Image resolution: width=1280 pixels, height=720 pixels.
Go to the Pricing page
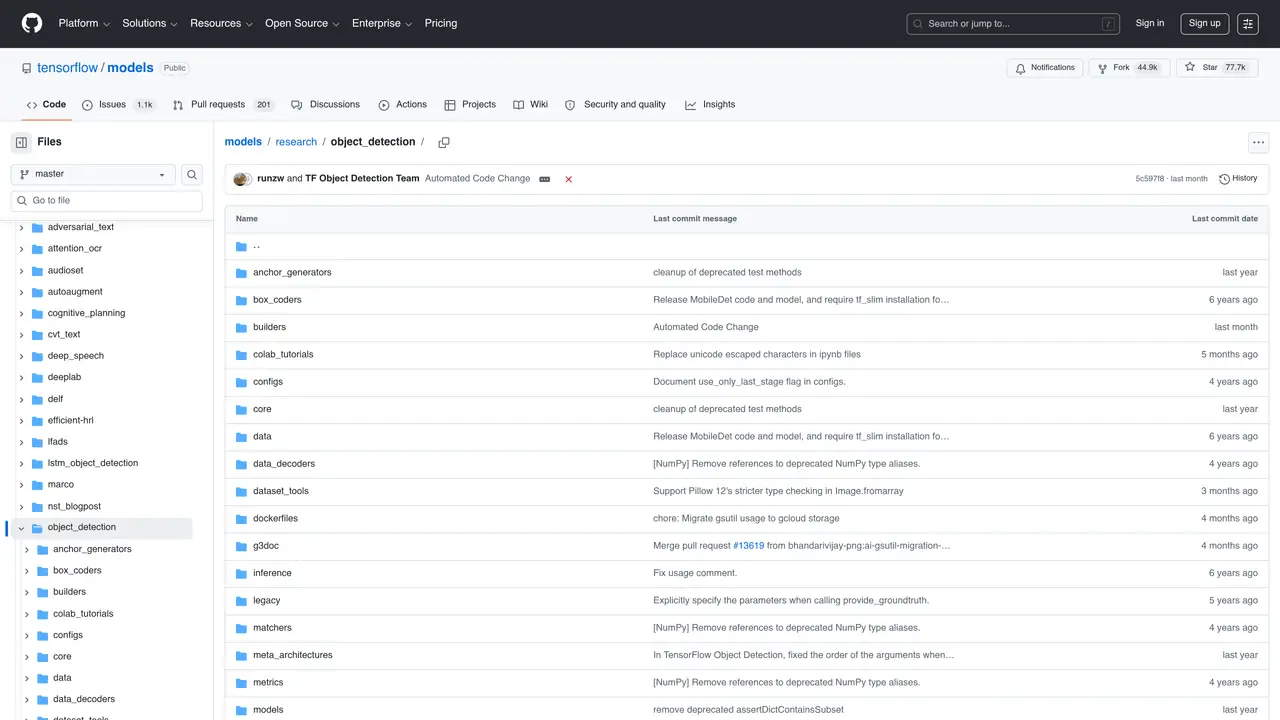(441, 23)
